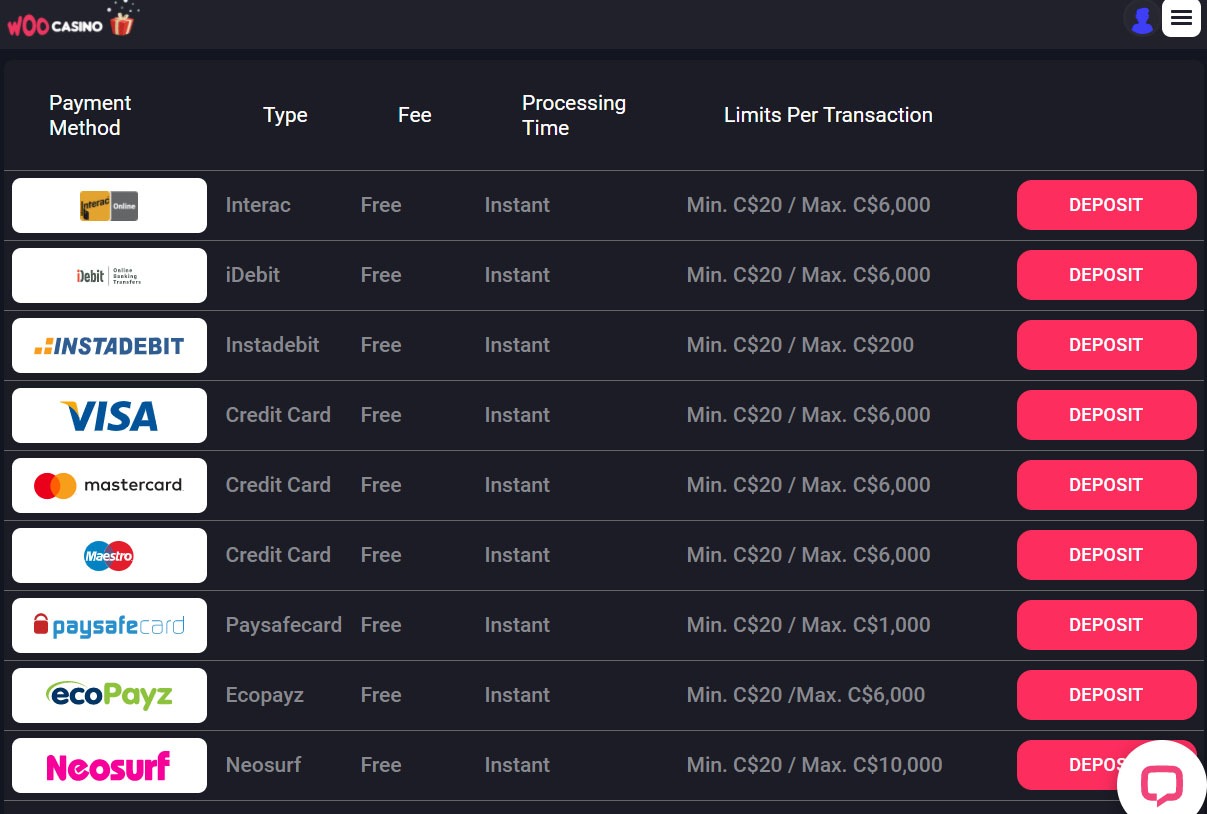
Task: Open the live chat bubble
Action: pyautogui.click(x=1161, y=785)
